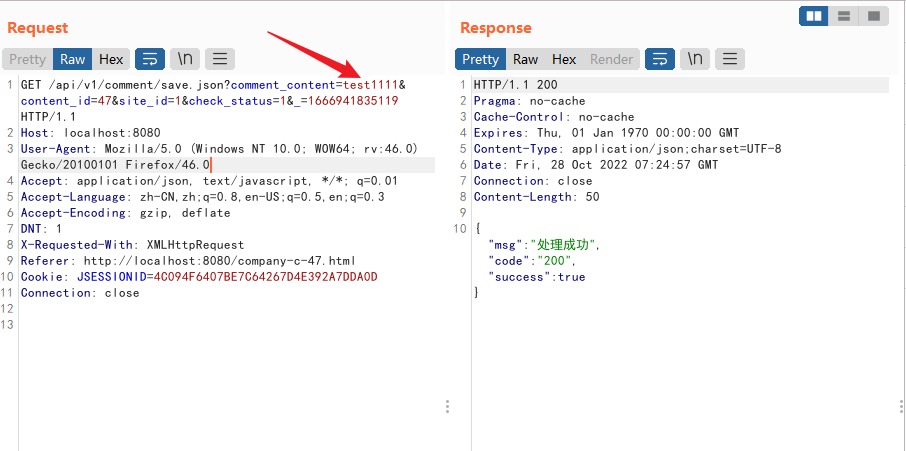Image resolution: width=906 pixels, height=451 pixels.
Task: Click the Cache-Control: no-cache header
Action: 554,117
